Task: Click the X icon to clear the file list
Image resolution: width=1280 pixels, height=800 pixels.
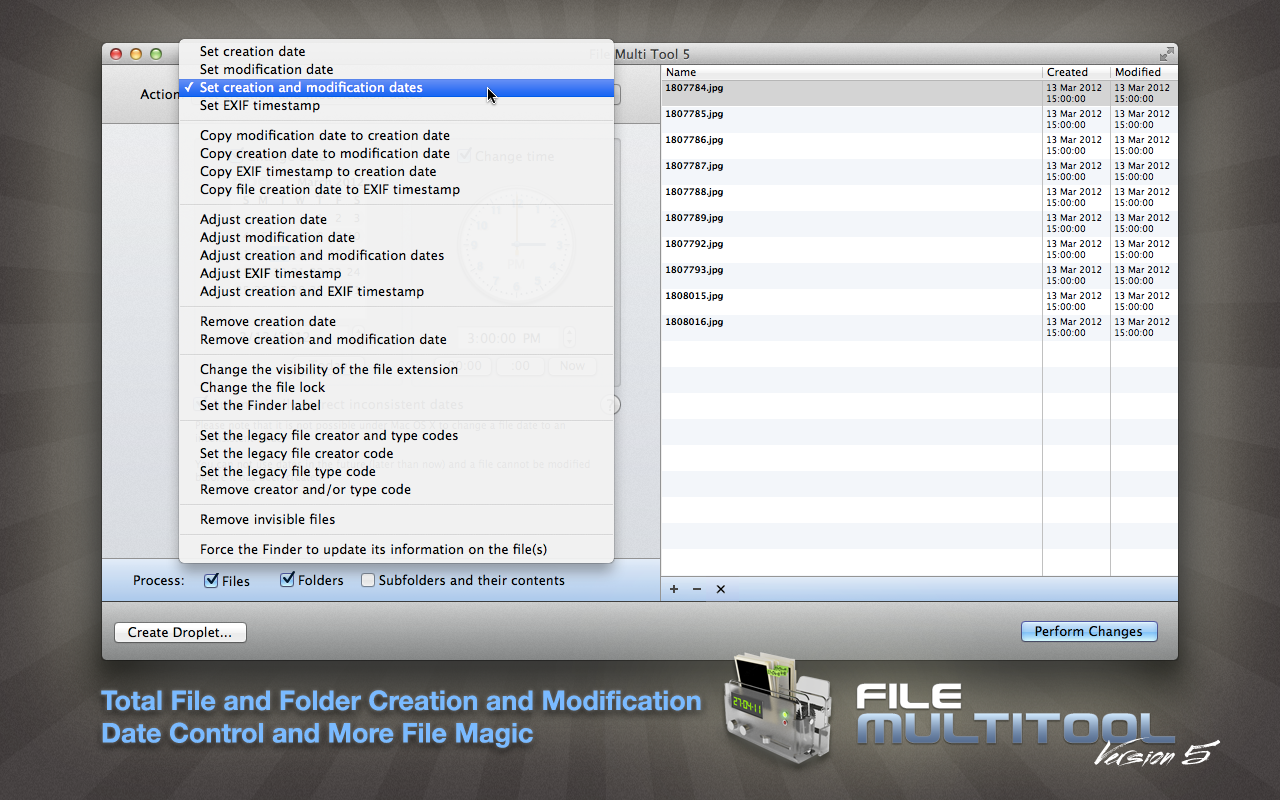Action: tap(720, 589)
